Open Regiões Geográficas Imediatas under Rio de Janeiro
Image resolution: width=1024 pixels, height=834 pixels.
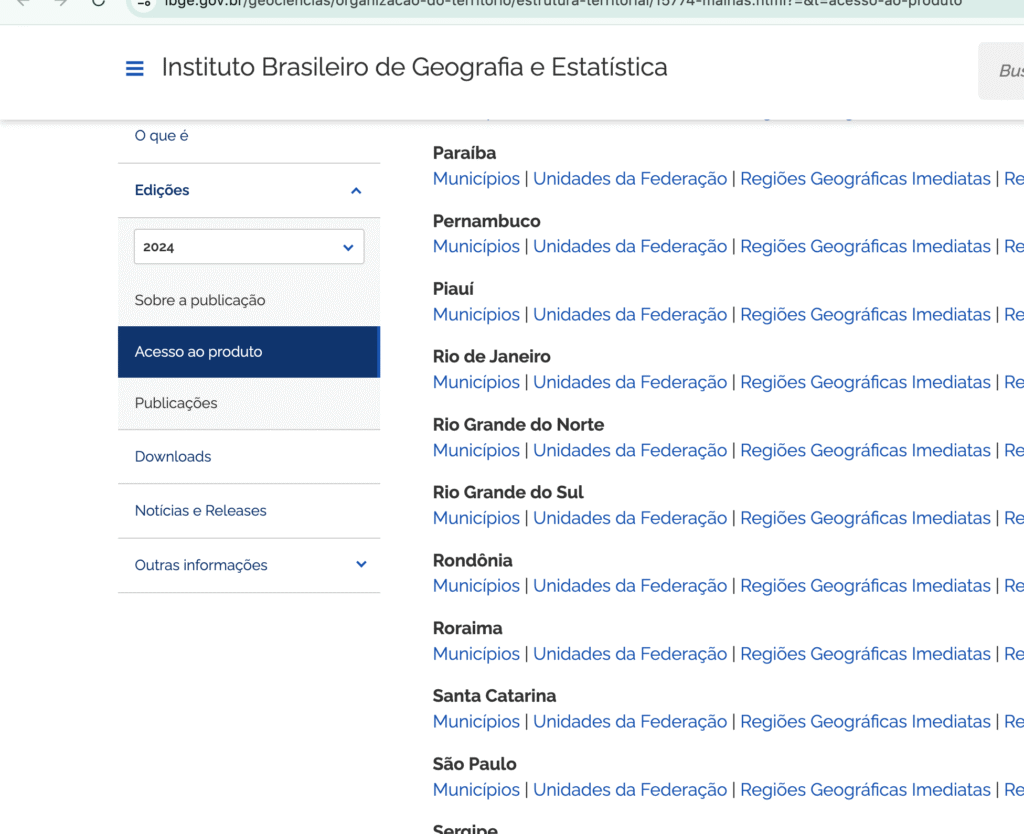[x=865, y=382]
